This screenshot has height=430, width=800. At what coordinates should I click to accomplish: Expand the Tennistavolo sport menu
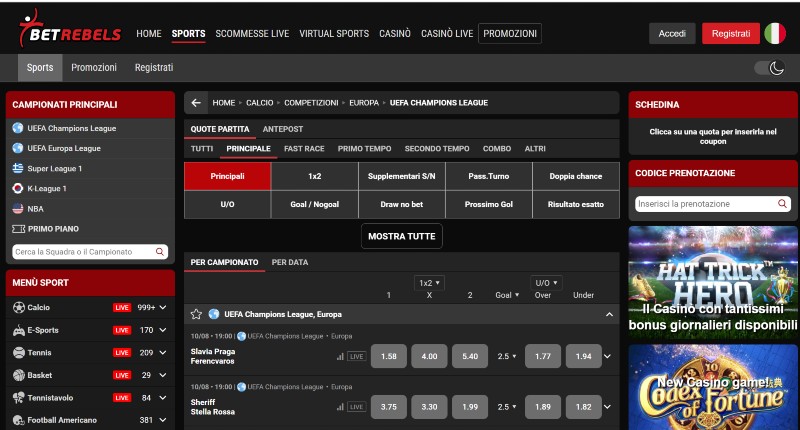(x=163, y=397)
